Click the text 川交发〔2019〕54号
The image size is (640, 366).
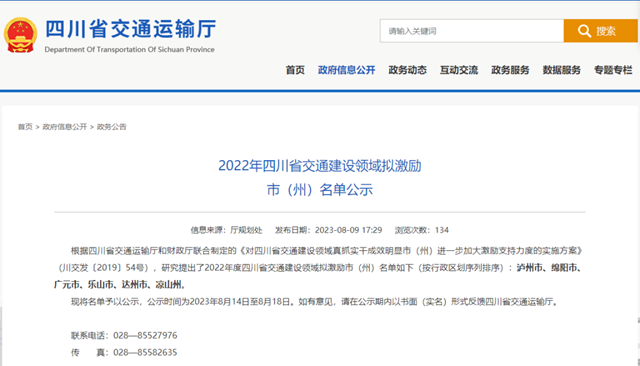pyautogui.click(x=104, y=268)
